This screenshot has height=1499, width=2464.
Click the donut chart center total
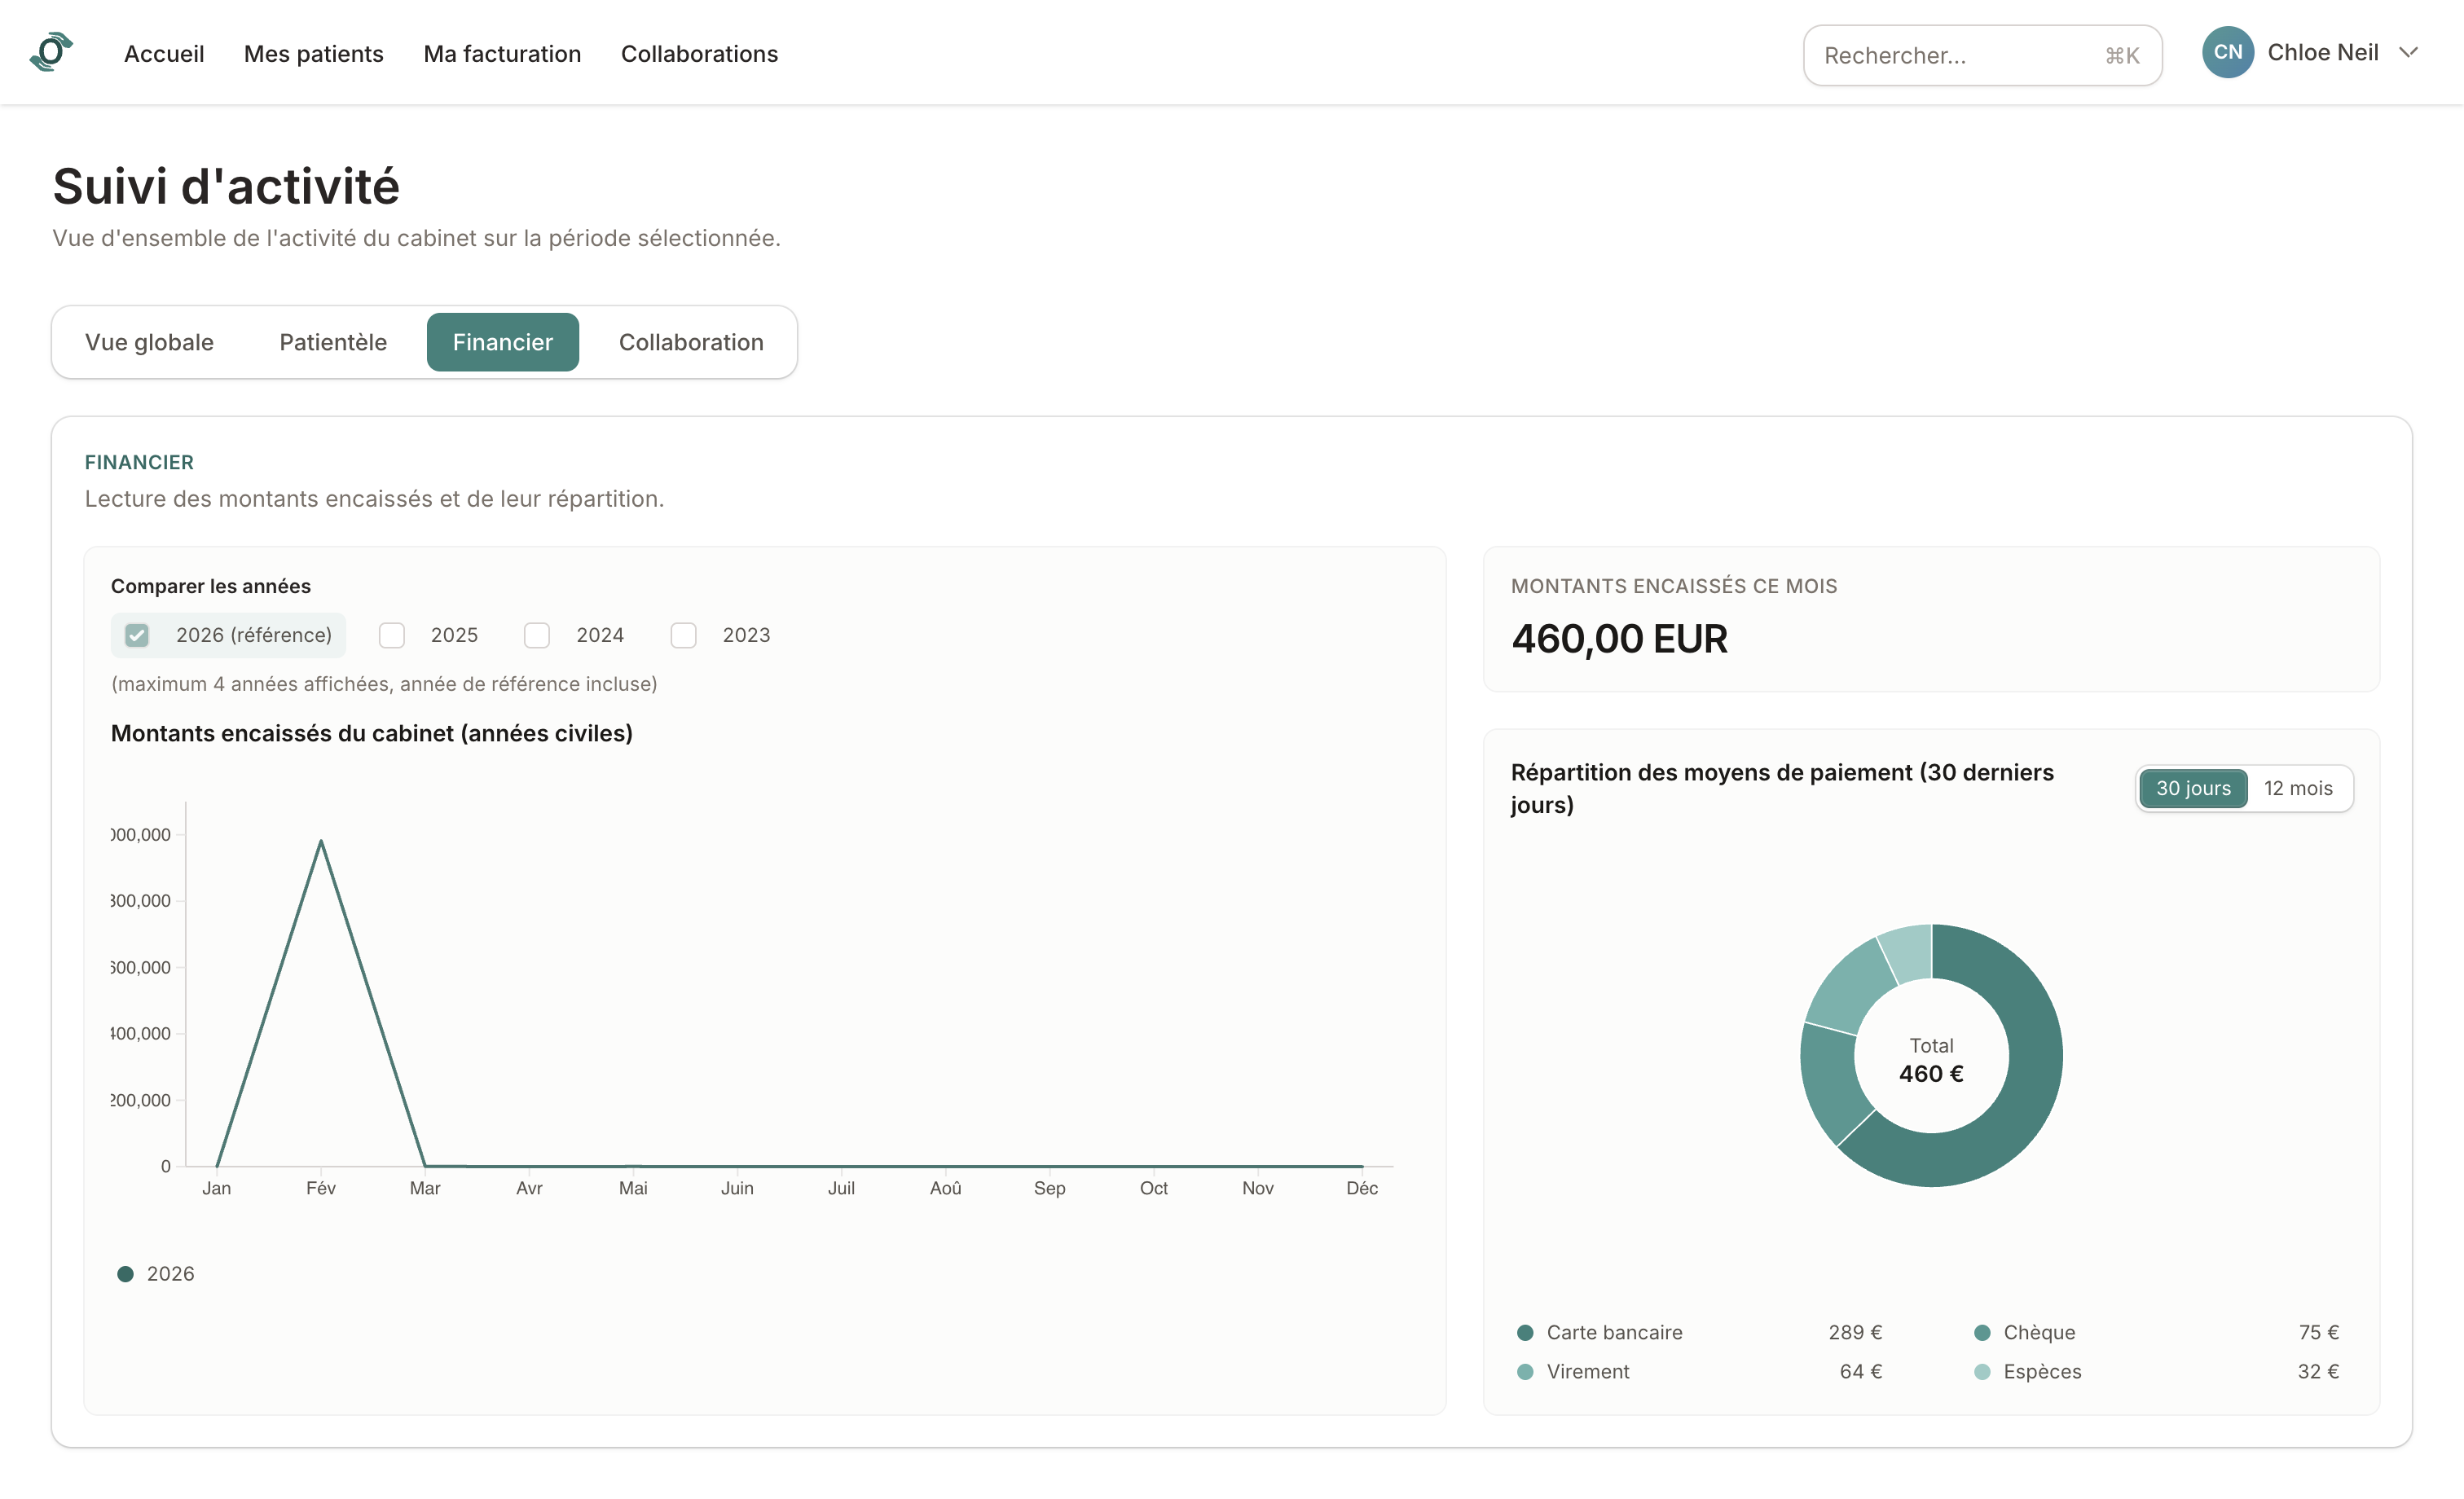pyautogui.click(x=1931, y=1060)
